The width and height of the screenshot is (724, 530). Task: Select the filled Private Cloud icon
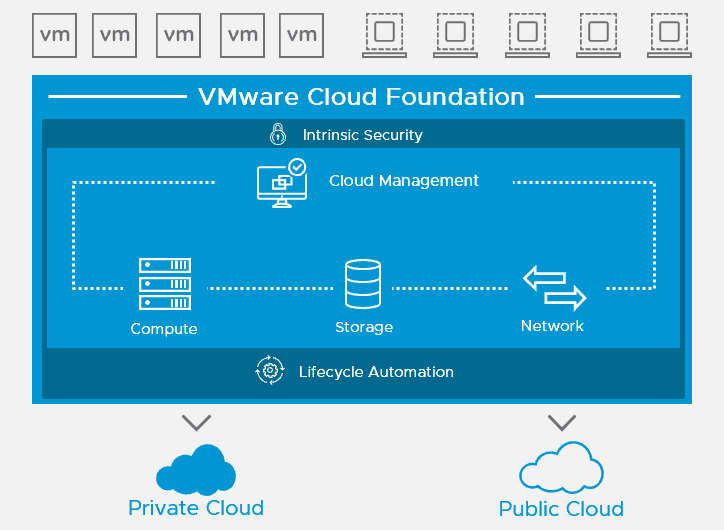tap(196, 470)
